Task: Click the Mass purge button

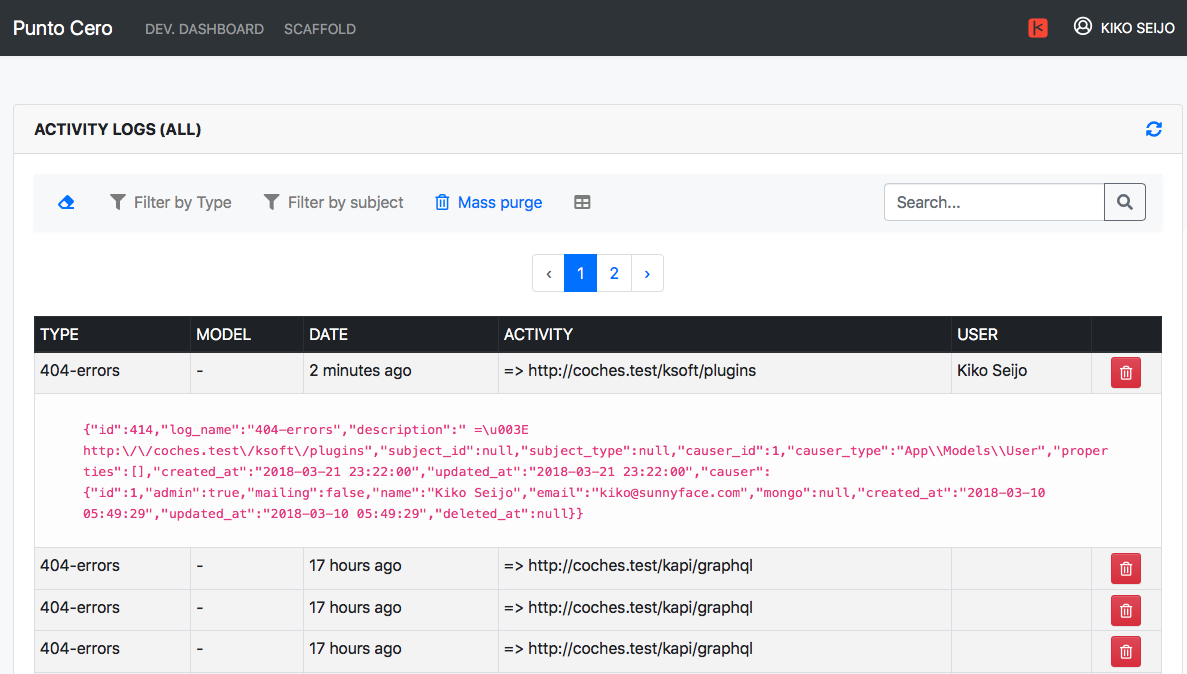Action: pos(489,202)
